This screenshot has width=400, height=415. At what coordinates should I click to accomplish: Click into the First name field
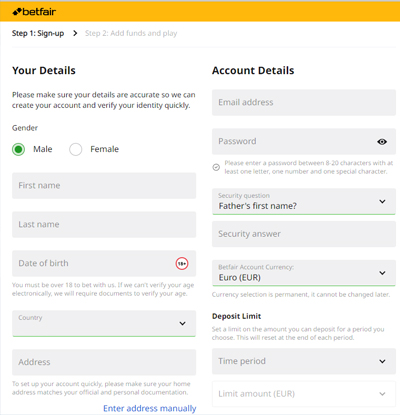104,186
